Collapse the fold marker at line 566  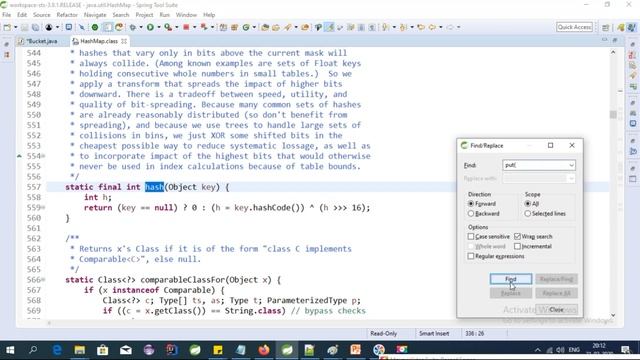[43, 280]
